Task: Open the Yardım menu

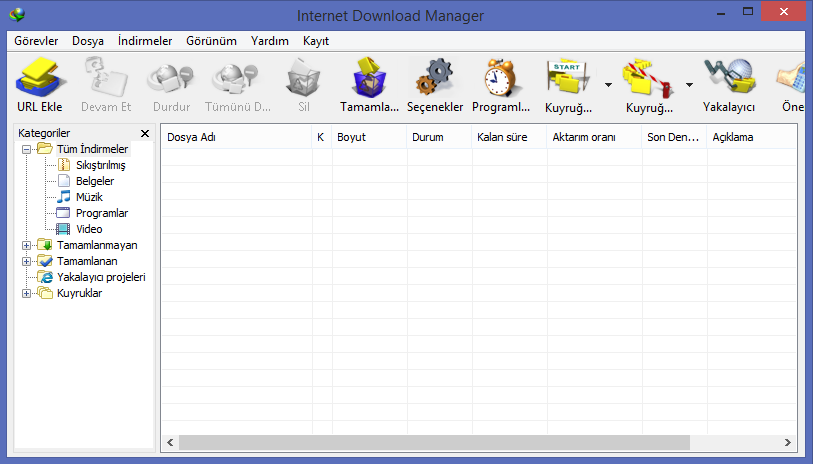Action: pos(270,41)
